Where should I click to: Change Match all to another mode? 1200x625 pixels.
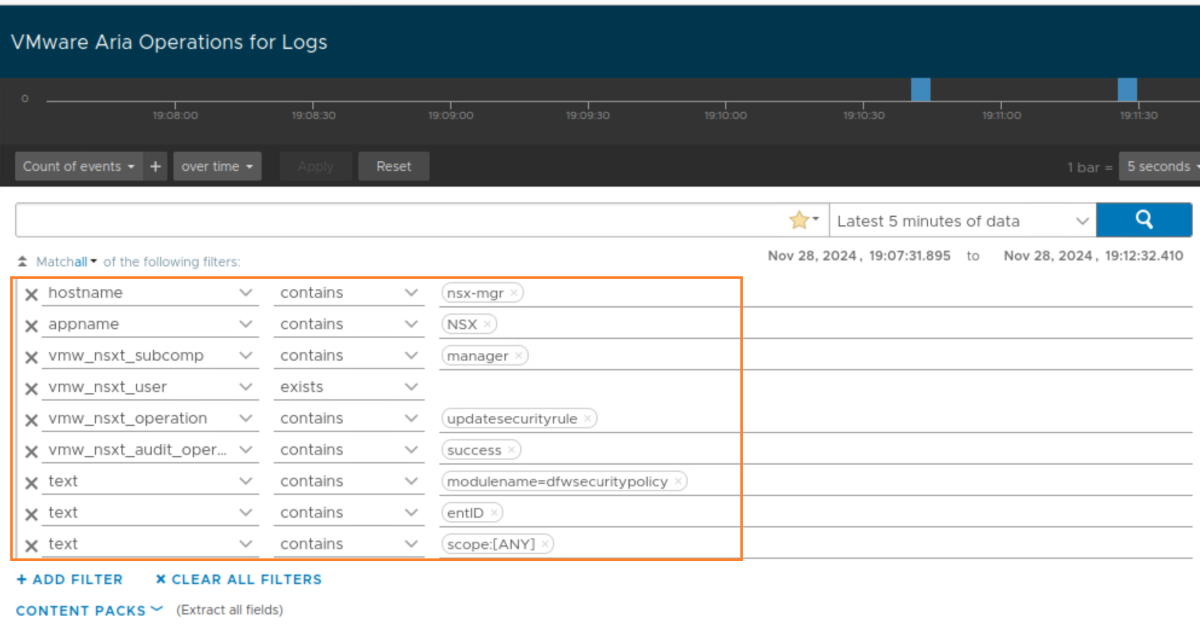[x=86, y=261]
